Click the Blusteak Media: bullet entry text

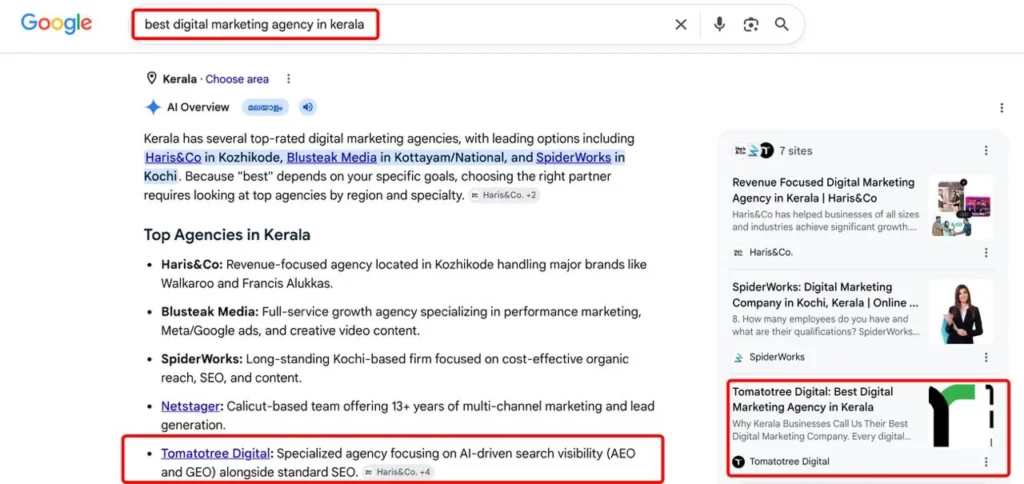(x=401, y=321)
